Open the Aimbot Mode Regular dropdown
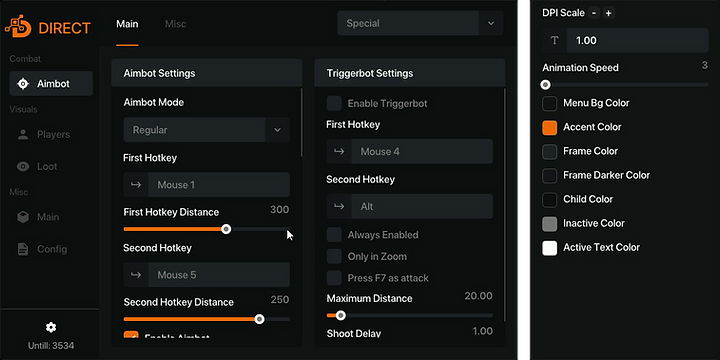 click(207, 130)
